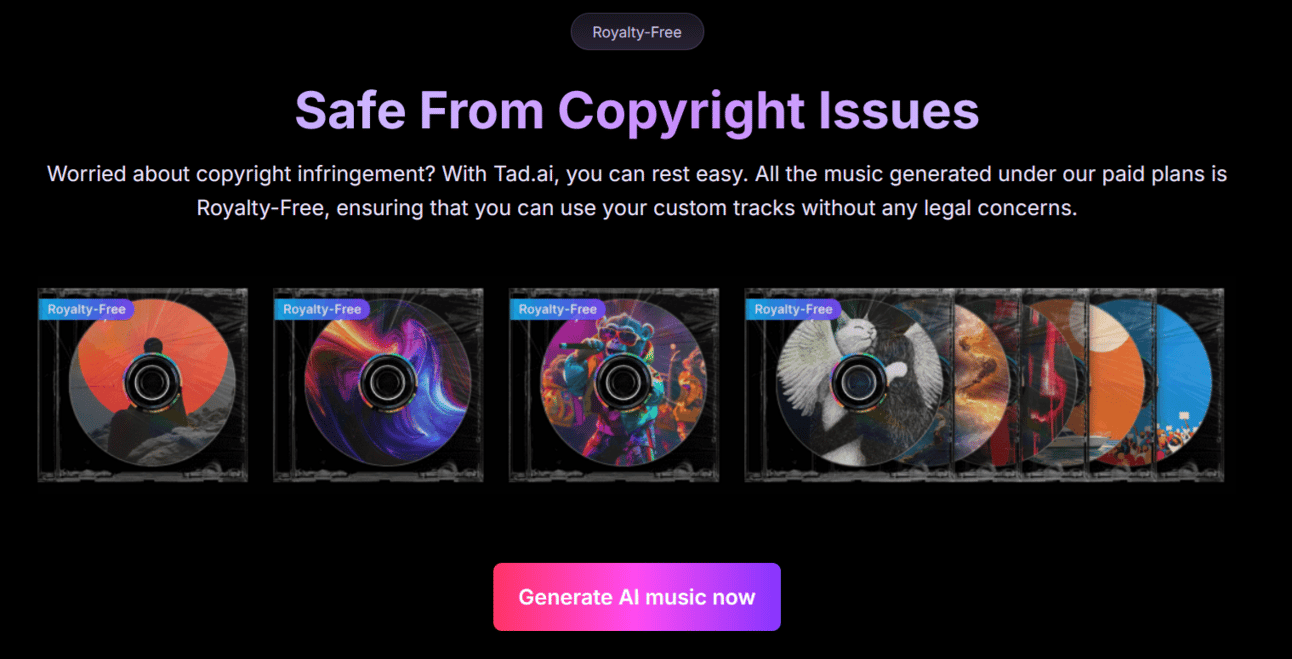
Task: Select golden textured disc behind the cat
Action: pos(983,385)
